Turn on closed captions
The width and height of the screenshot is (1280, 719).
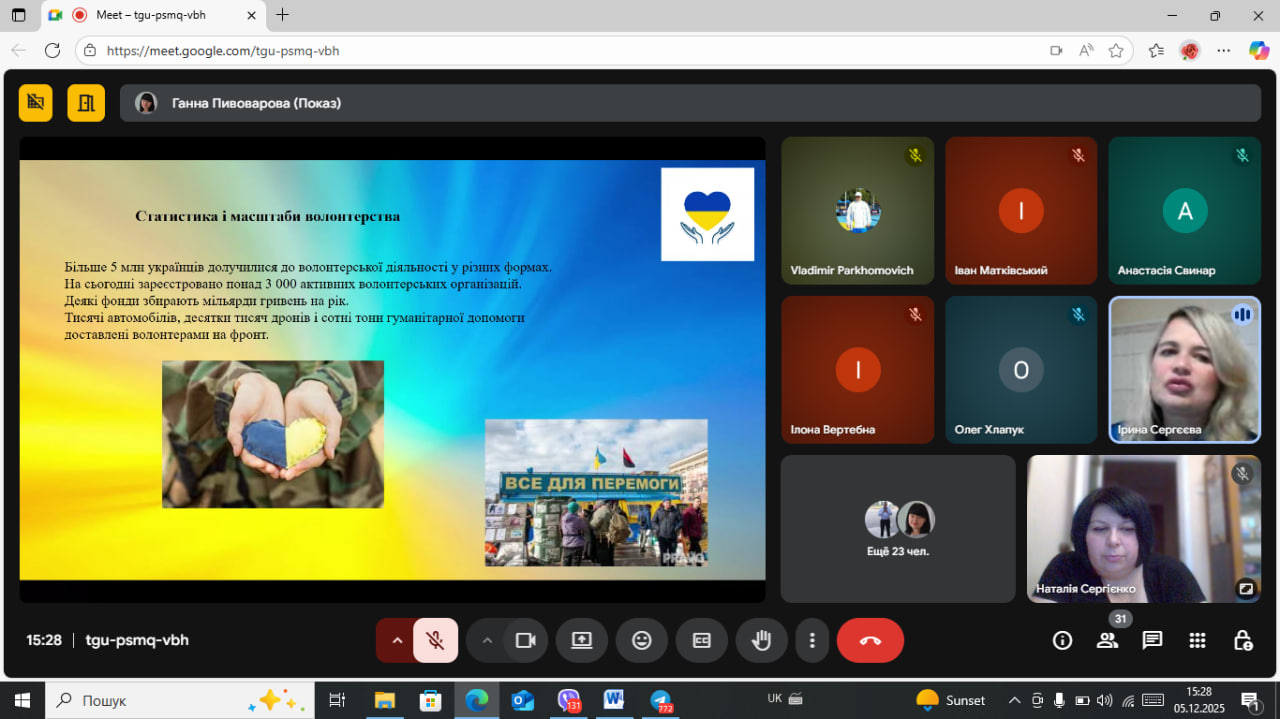(x=701, y=640)
